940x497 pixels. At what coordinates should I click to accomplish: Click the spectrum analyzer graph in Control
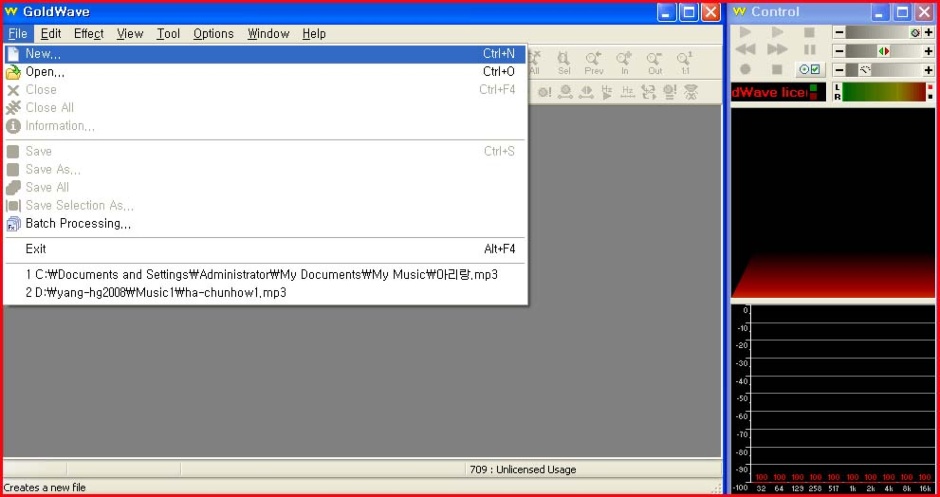pos(833,398)
